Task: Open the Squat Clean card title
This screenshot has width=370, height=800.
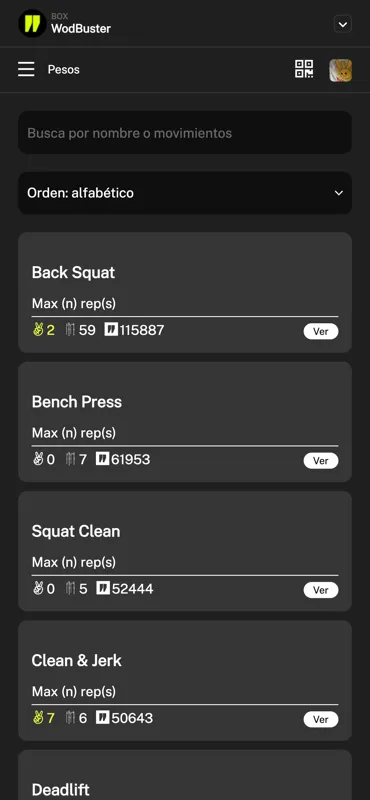Action: (76, 531)
